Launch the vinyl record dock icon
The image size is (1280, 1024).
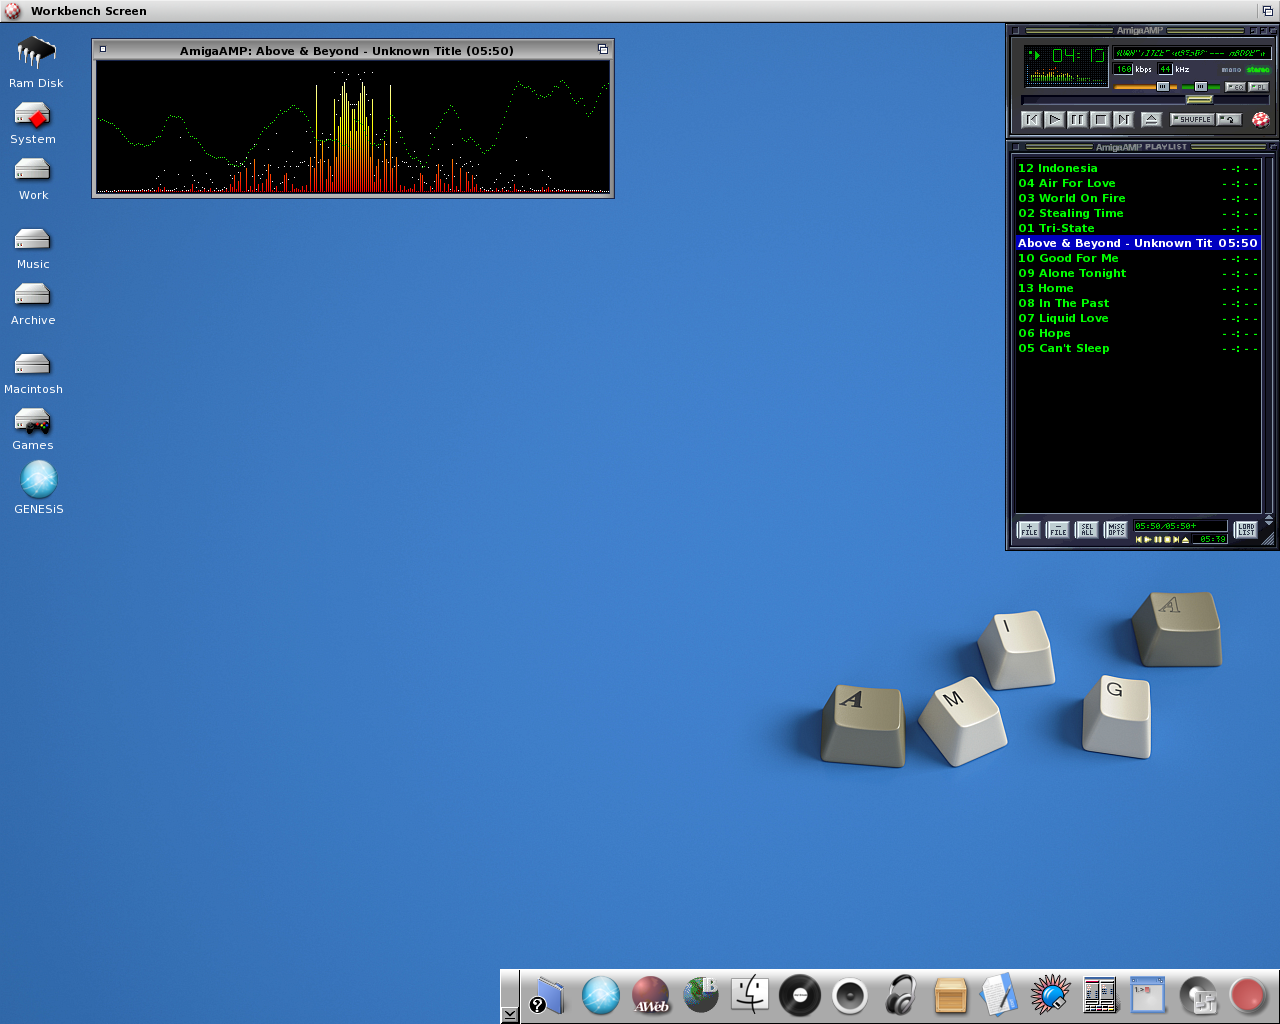pyautogui.click(x=800, y=996)
